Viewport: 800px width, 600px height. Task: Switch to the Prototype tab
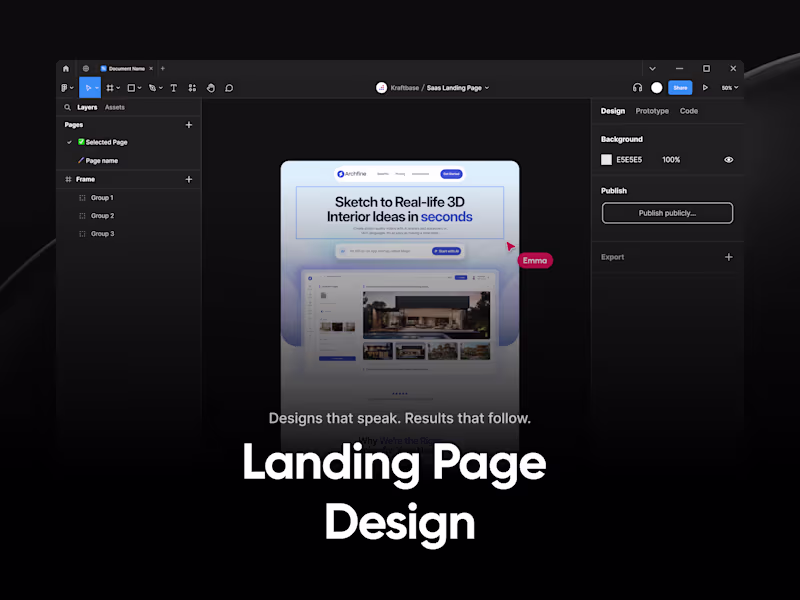[652, 111]
